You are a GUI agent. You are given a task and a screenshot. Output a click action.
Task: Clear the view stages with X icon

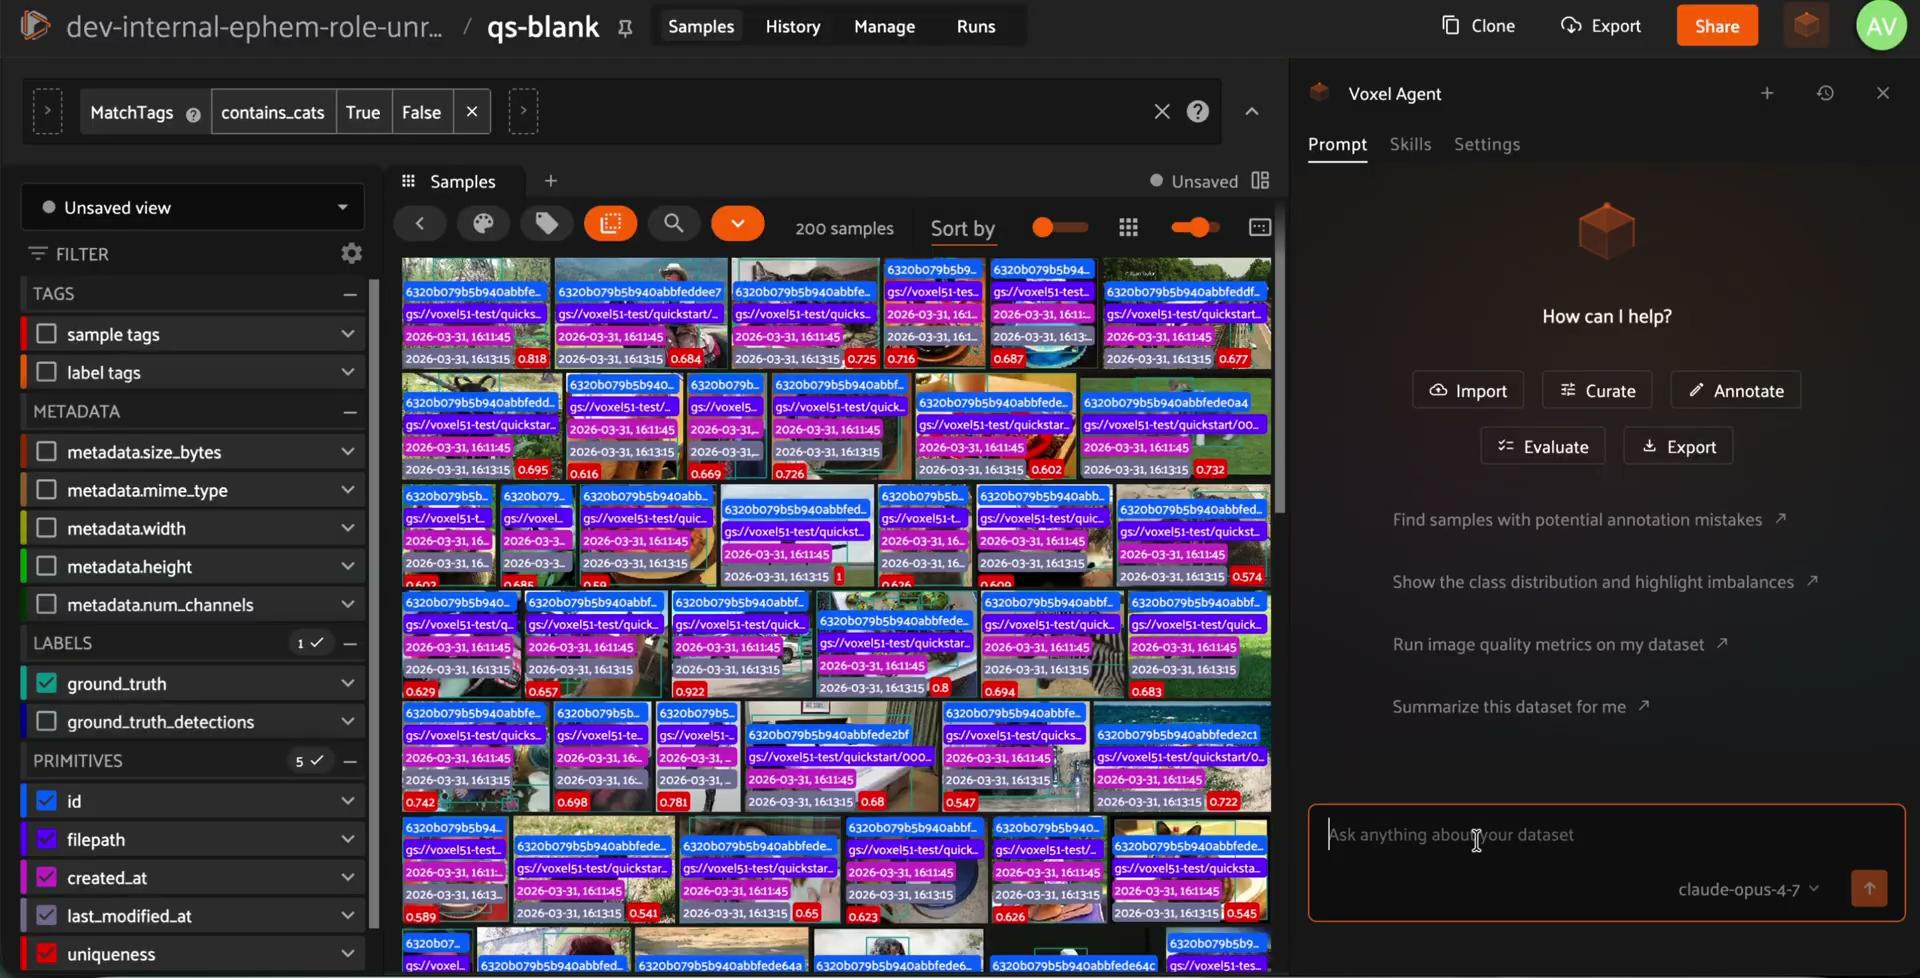coord(1162,112)
